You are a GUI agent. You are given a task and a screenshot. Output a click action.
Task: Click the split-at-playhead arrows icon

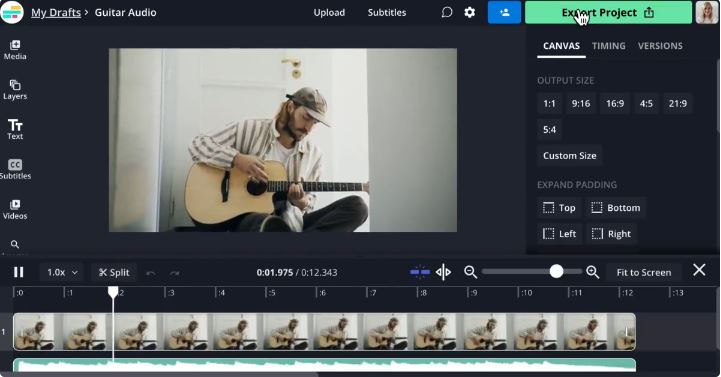click(443, 272)
